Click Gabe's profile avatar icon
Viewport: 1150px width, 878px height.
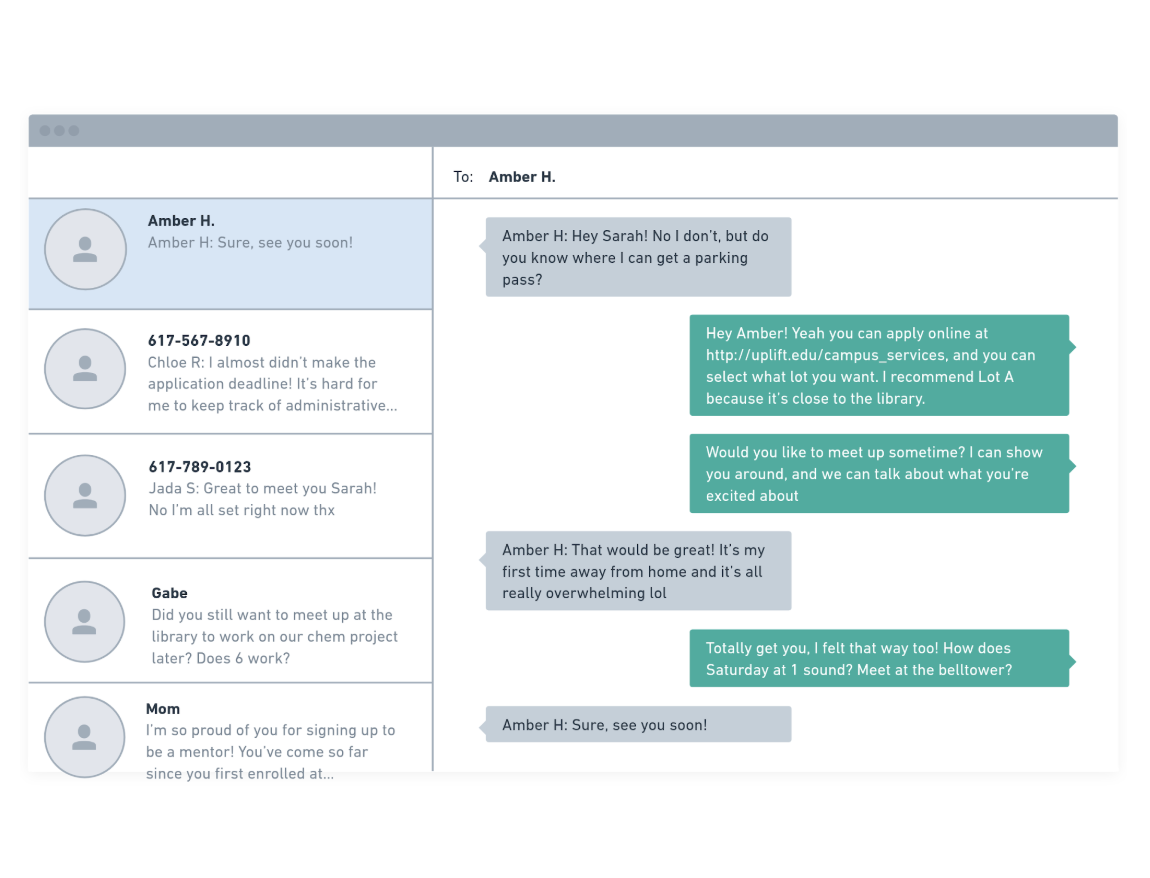pos(85,621)
